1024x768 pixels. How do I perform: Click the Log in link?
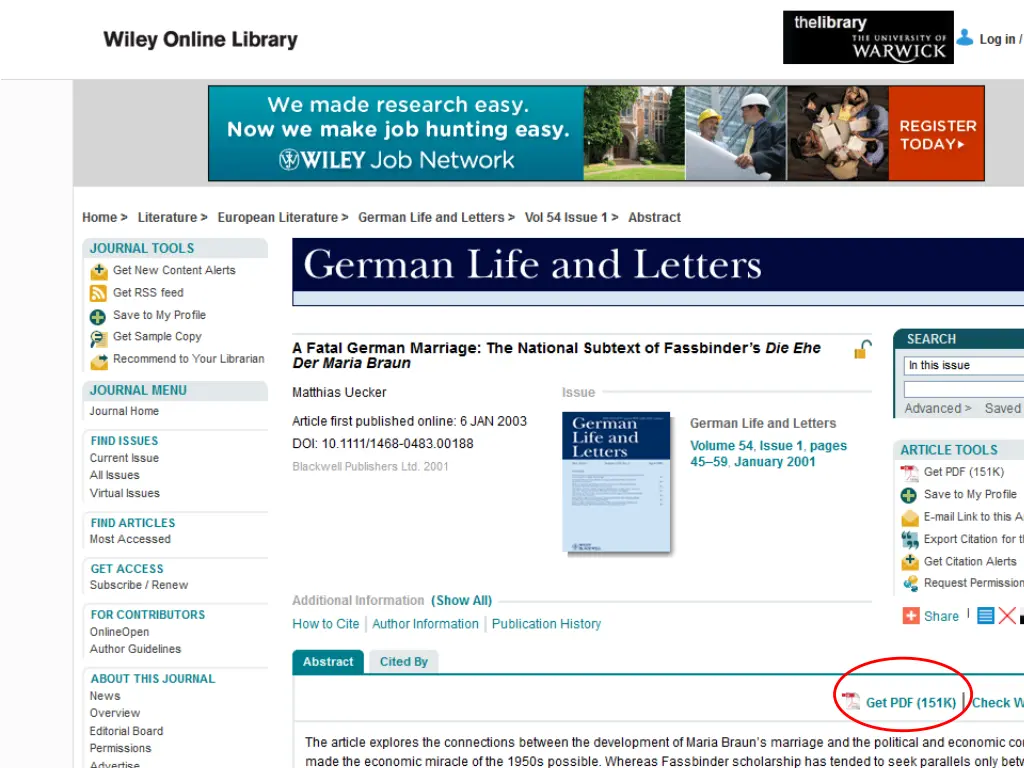click(997, 39)
